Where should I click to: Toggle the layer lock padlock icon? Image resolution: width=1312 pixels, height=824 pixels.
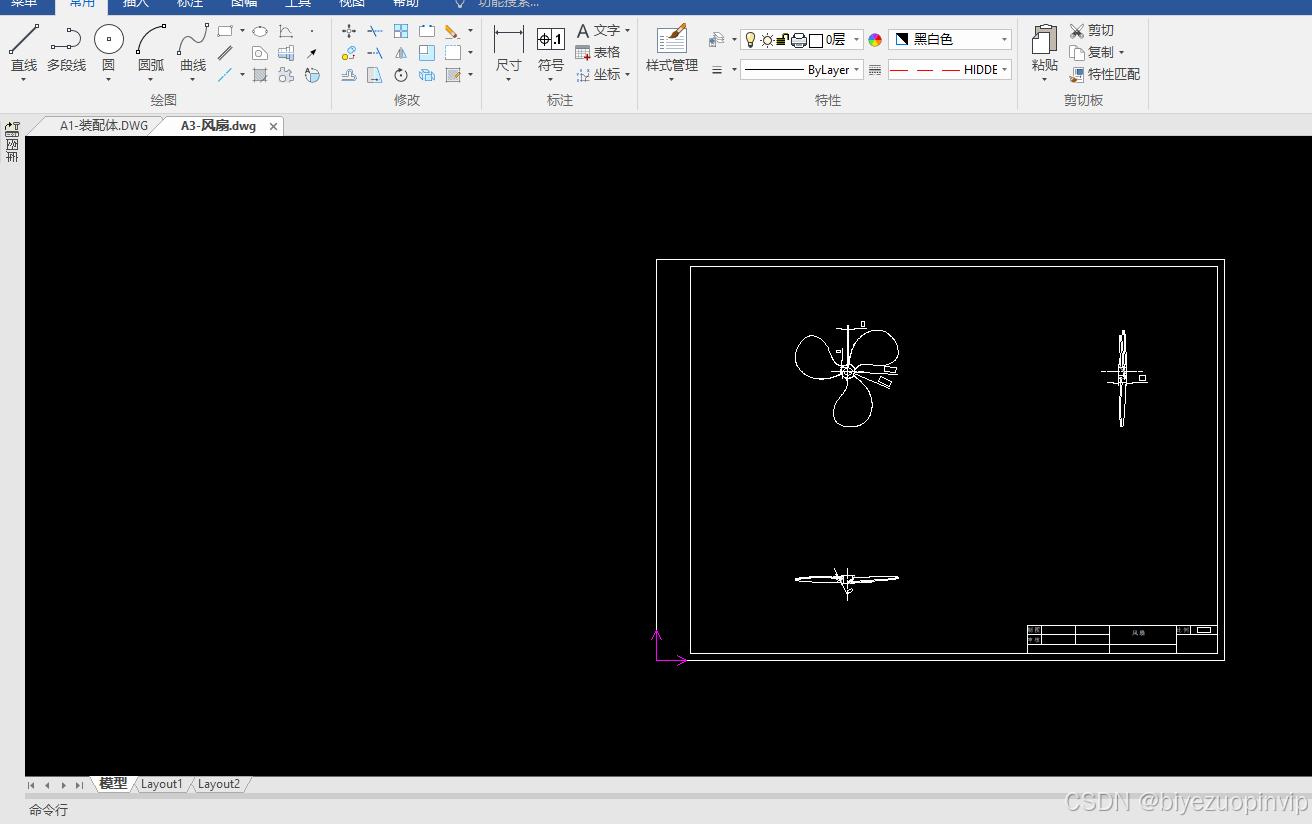(783, 40)
